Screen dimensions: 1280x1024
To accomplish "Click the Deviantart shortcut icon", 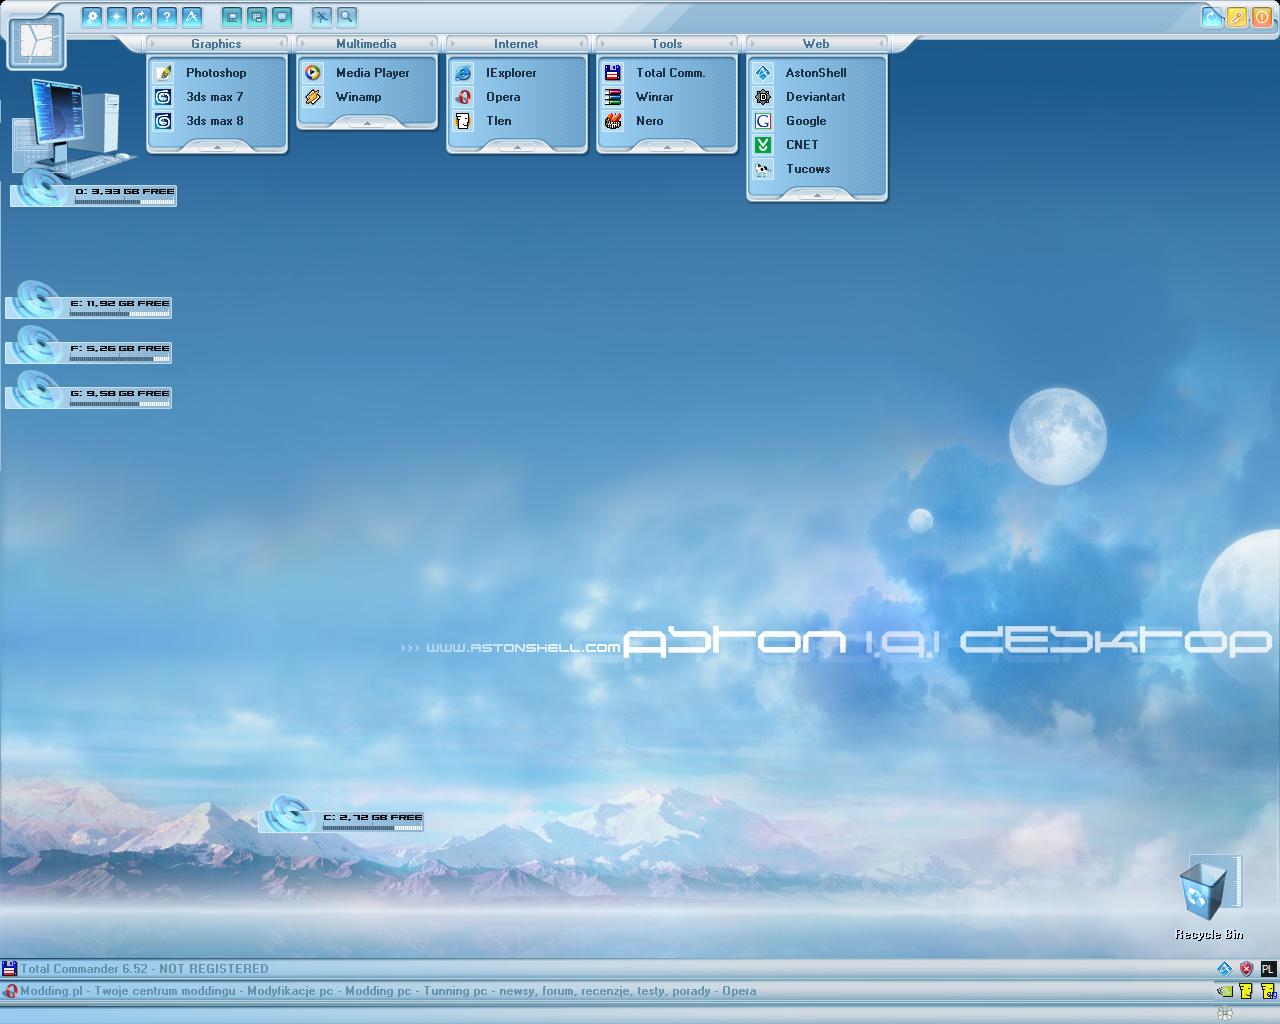I will point(763,97).
